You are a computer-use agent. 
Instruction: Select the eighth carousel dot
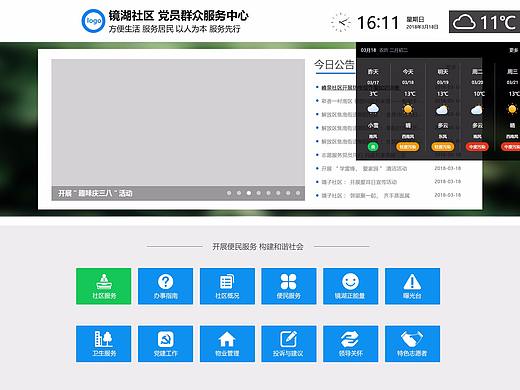(x=298, y=193)
